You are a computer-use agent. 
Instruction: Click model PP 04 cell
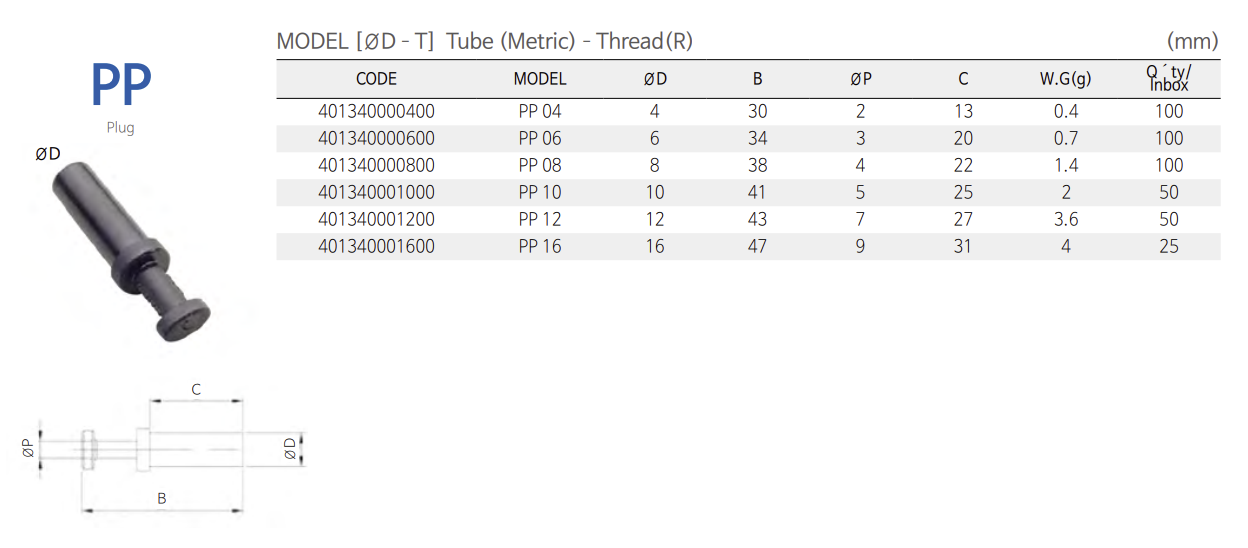(540, 112)
